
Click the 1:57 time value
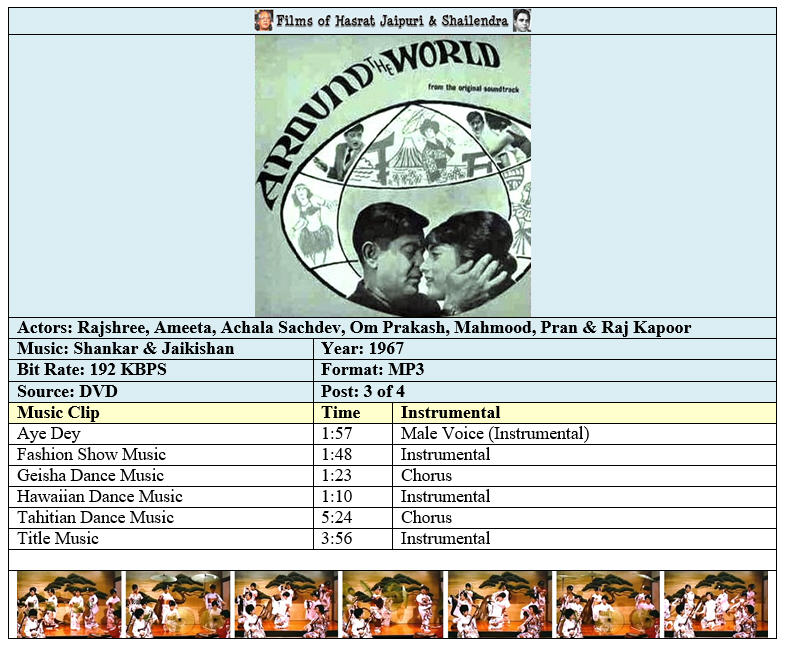337,434
